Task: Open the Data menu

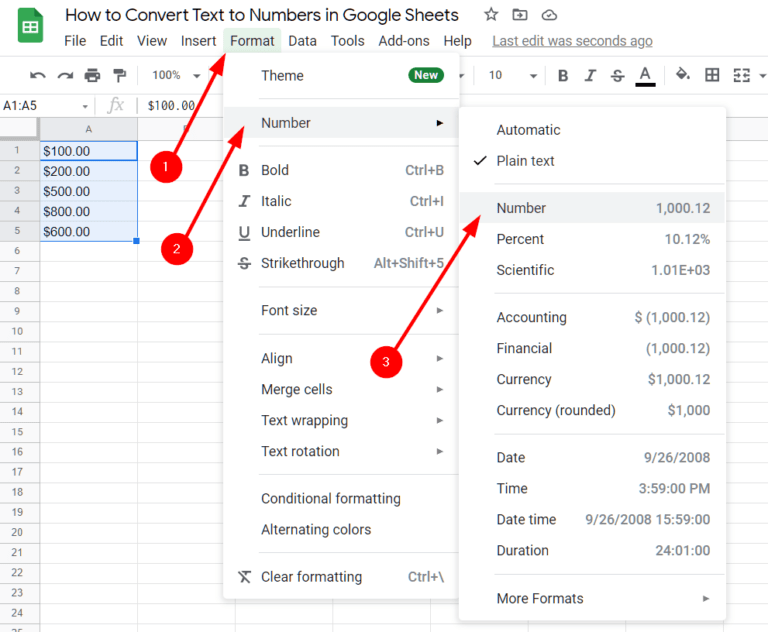Action: tap(302, 41)
